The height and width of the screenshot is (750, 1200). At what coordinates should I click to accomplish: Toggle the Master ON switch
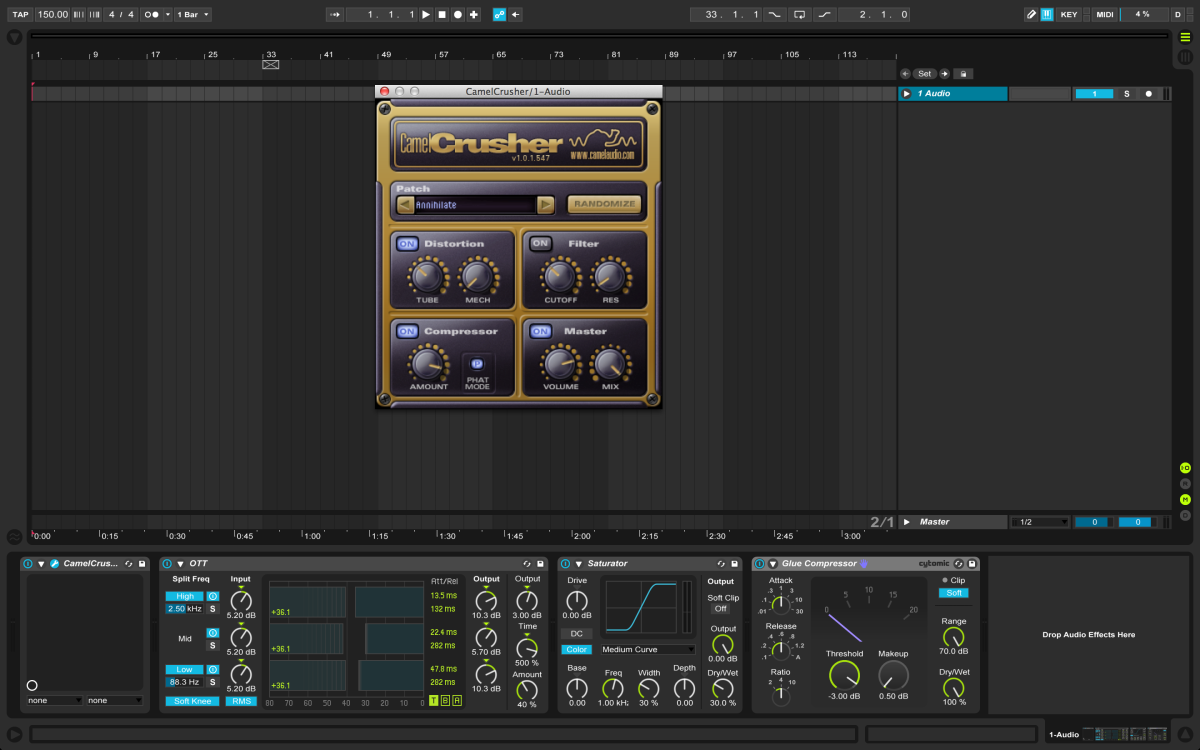coord(541,332)
